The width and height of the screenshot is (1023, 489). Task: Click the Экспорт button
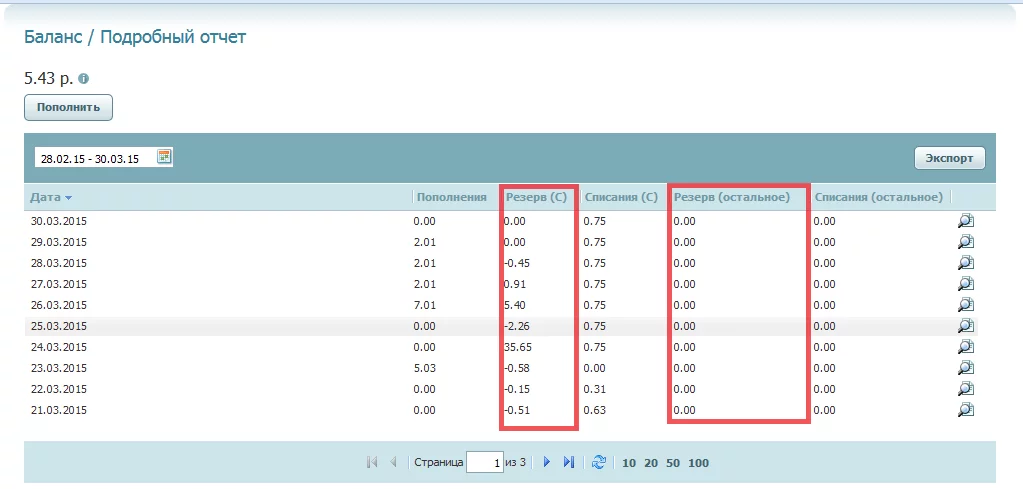950,158
